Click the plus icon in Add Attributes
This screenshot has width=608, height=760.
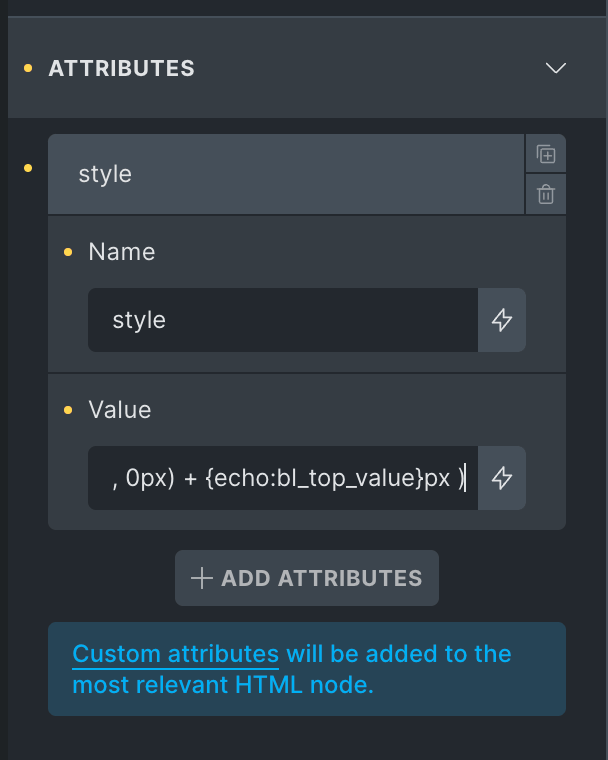(x=202, y=578)
